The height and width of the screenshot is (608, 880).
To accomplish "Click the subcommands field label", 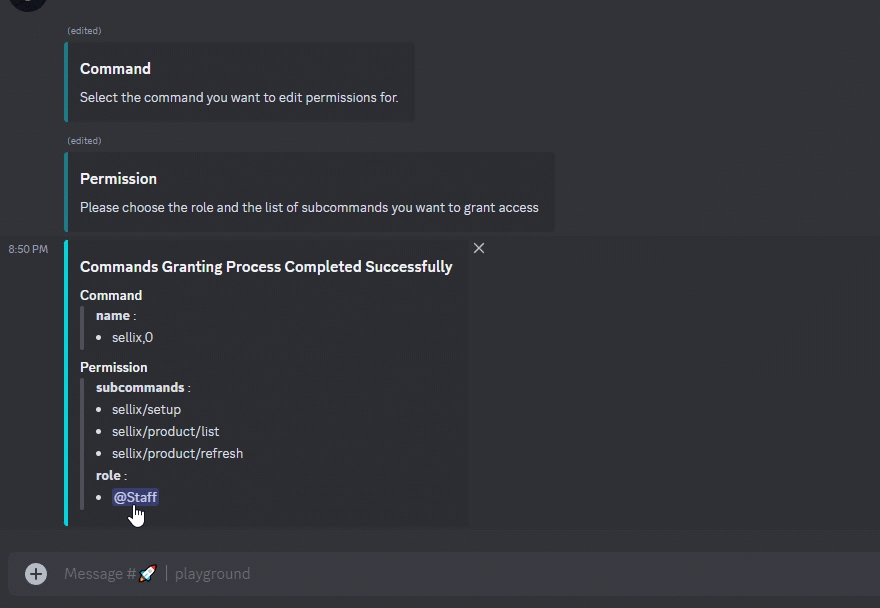I will coord(140,387).
